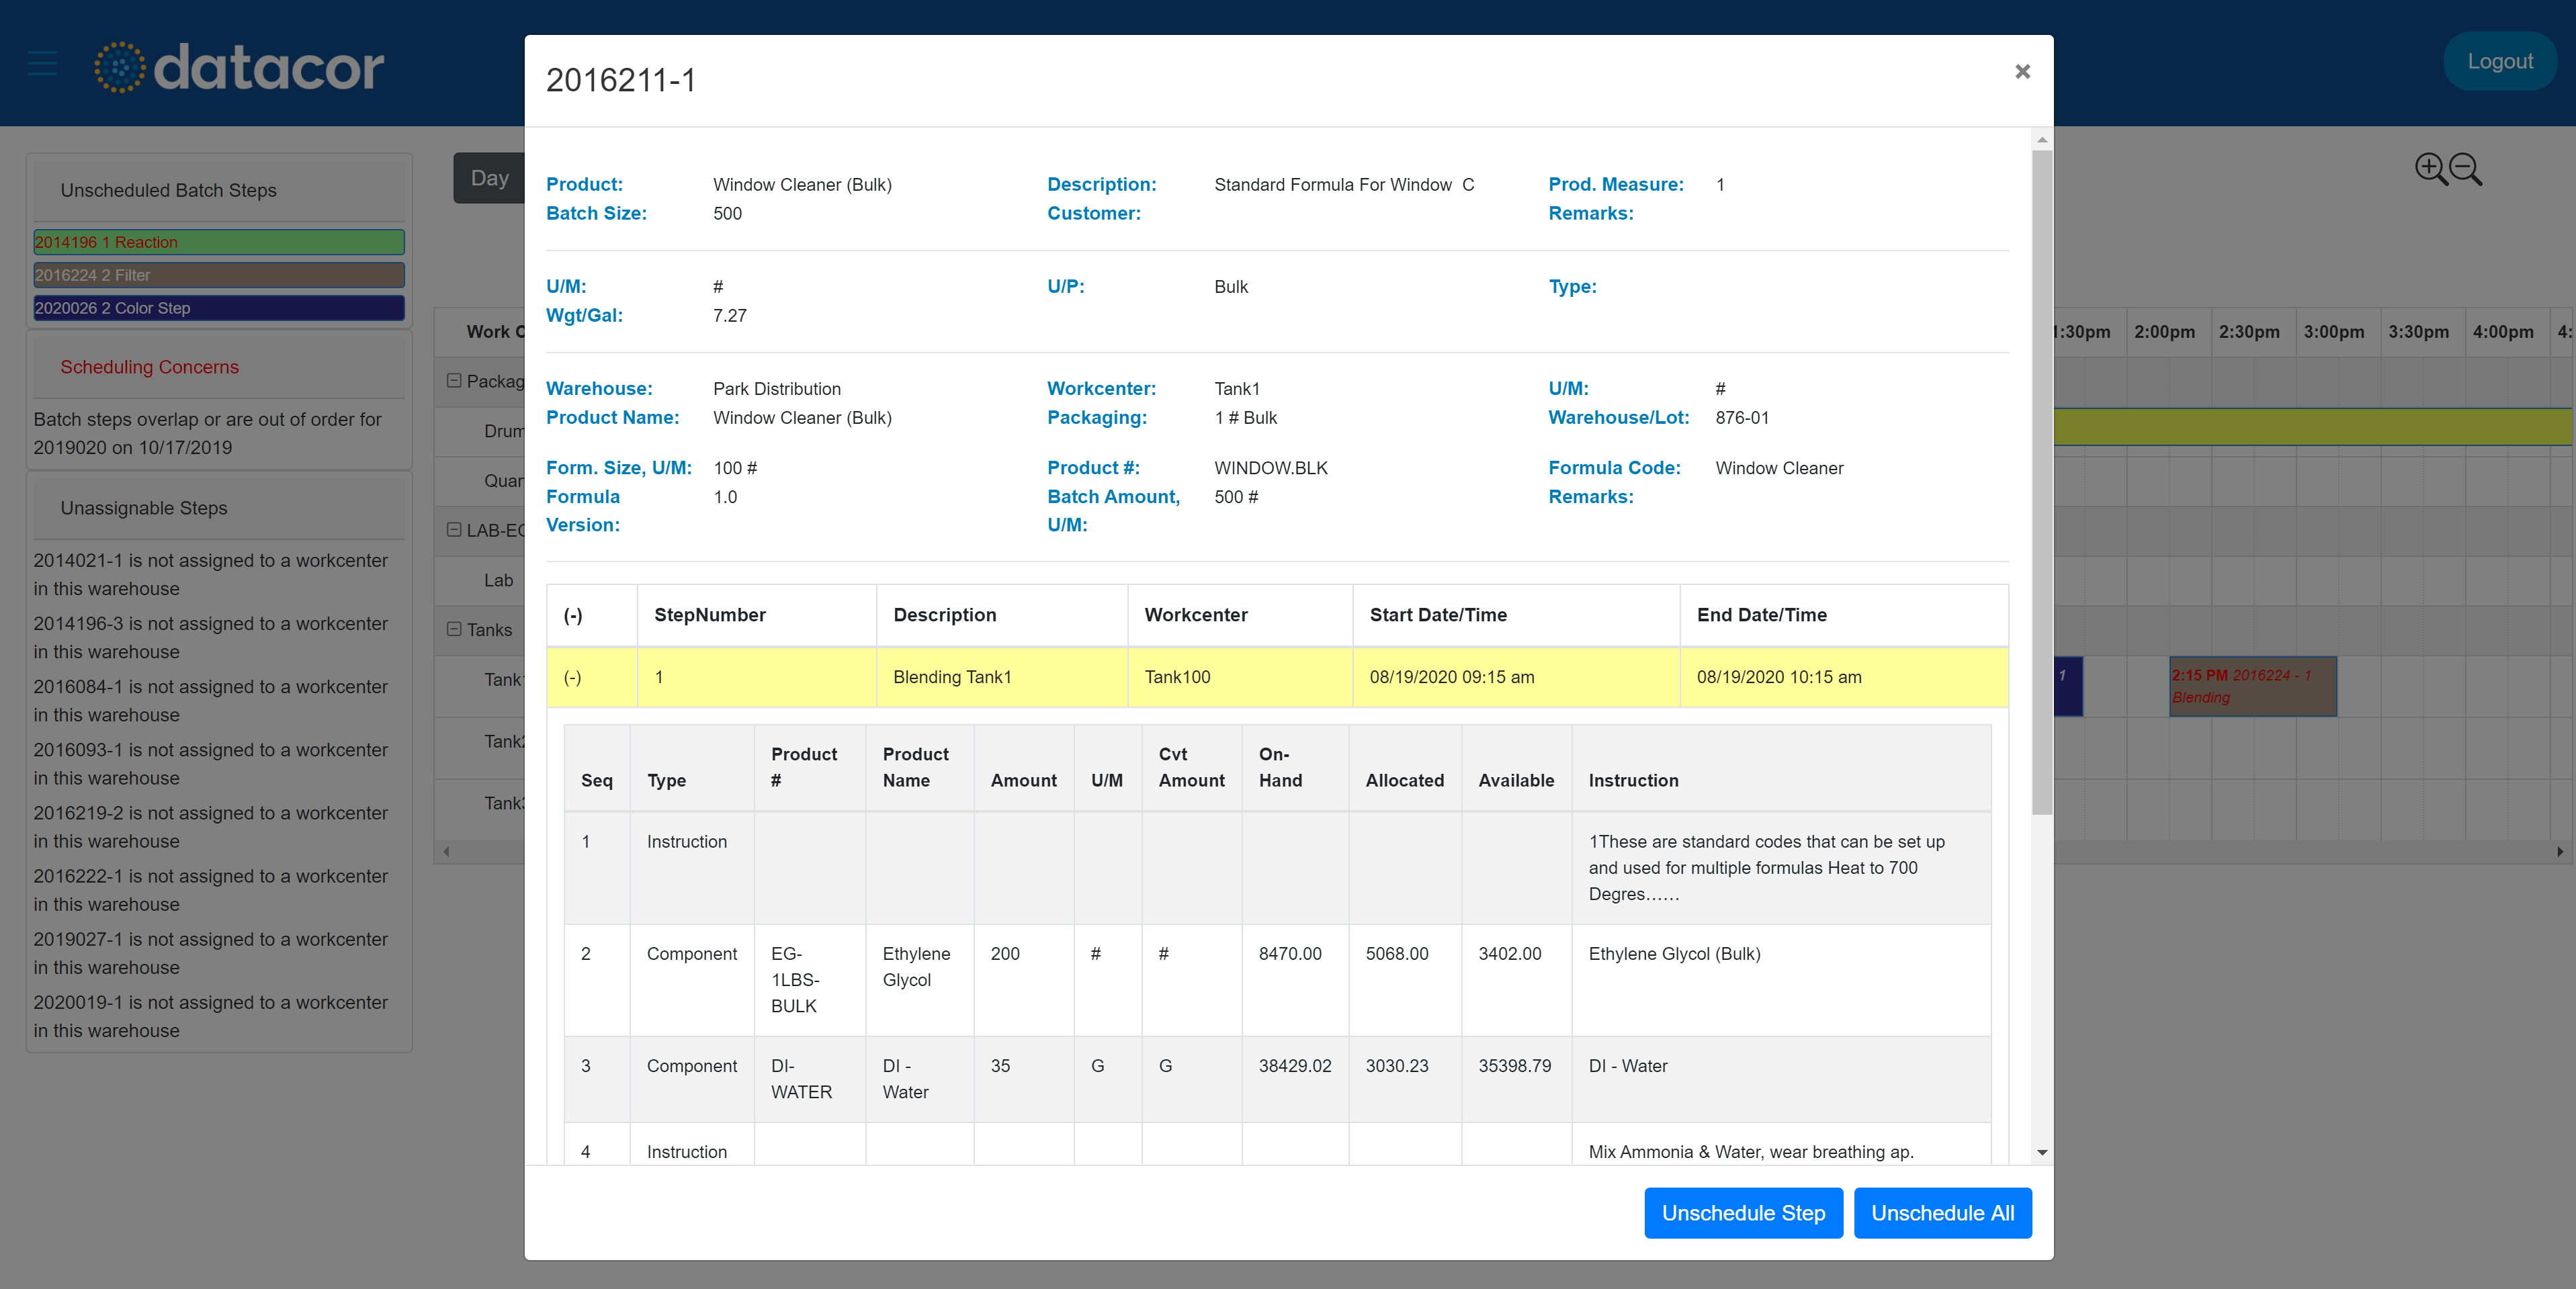The height and width of the screenshot is (1289, 2576).
Task: Click the Warehouse/Lot value 876-01
Action: pos(1742,418)
